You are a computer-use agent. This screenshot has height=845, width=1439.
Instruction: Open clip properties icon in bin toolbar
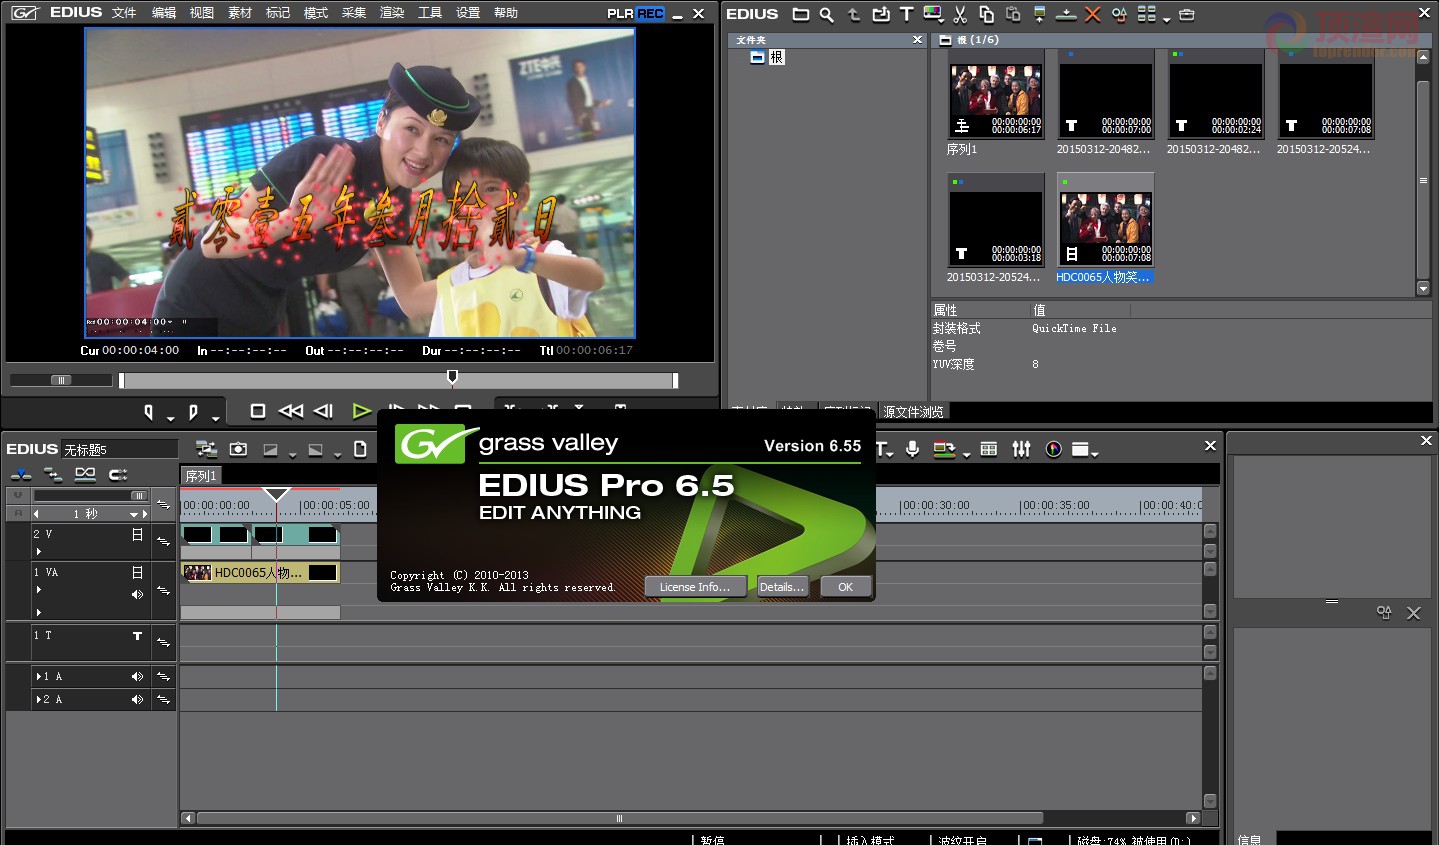[x=1119, y=14]
